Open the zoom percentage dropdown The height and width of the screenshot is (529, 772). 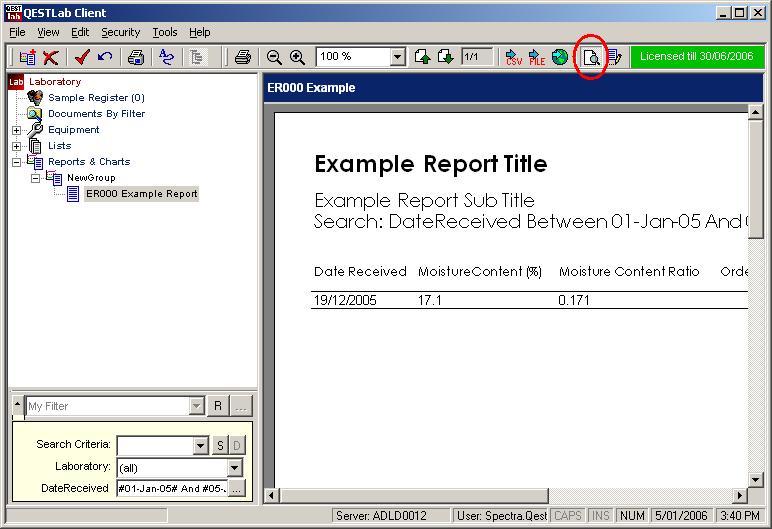398,57
